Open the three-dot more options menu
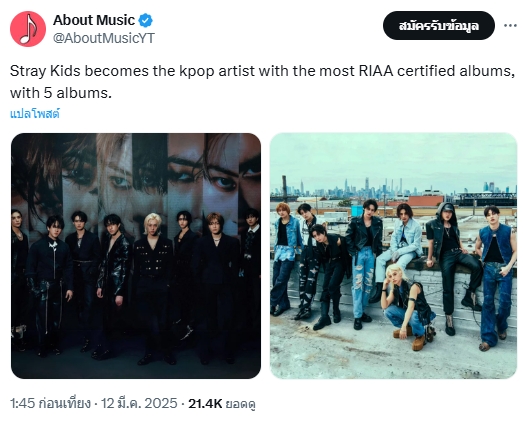 pos(510,25)
